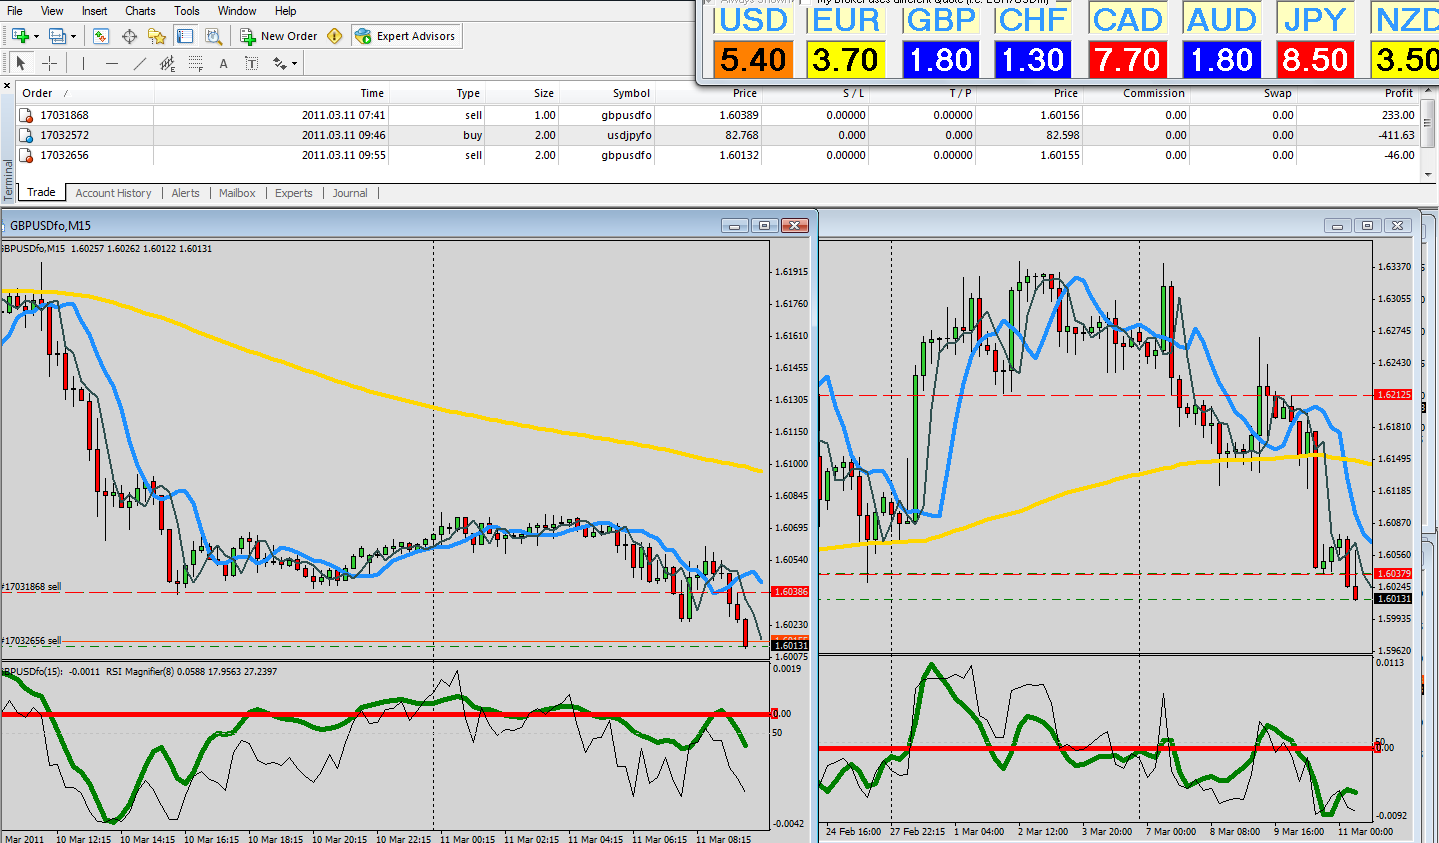Click the terminal scrollbar up arrow
The width and height of the screenshot is (1439, 843).
click(1429, 92)
